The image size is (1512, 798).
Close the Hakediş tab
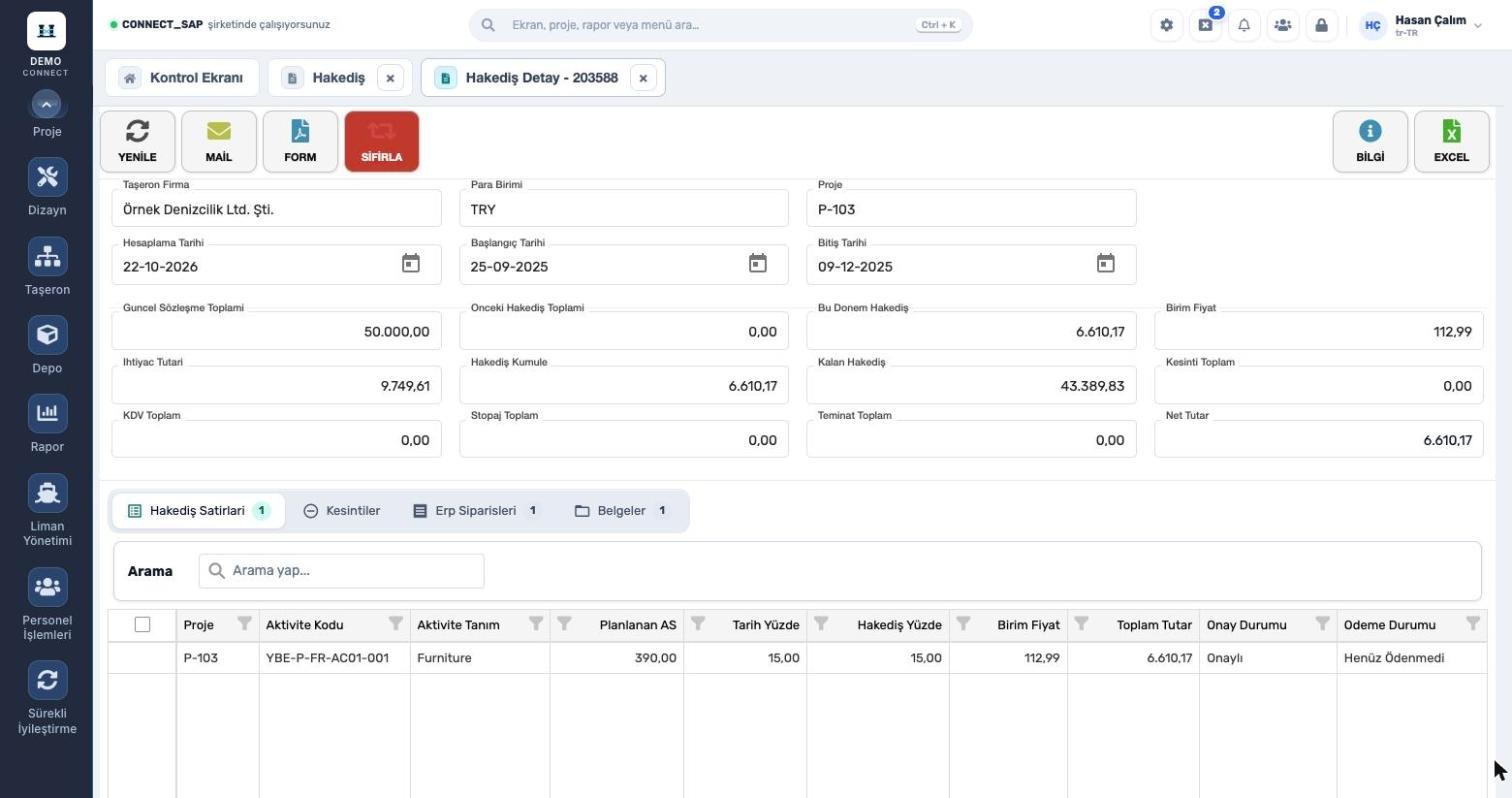pyautogui.click(x=390, y=78)
